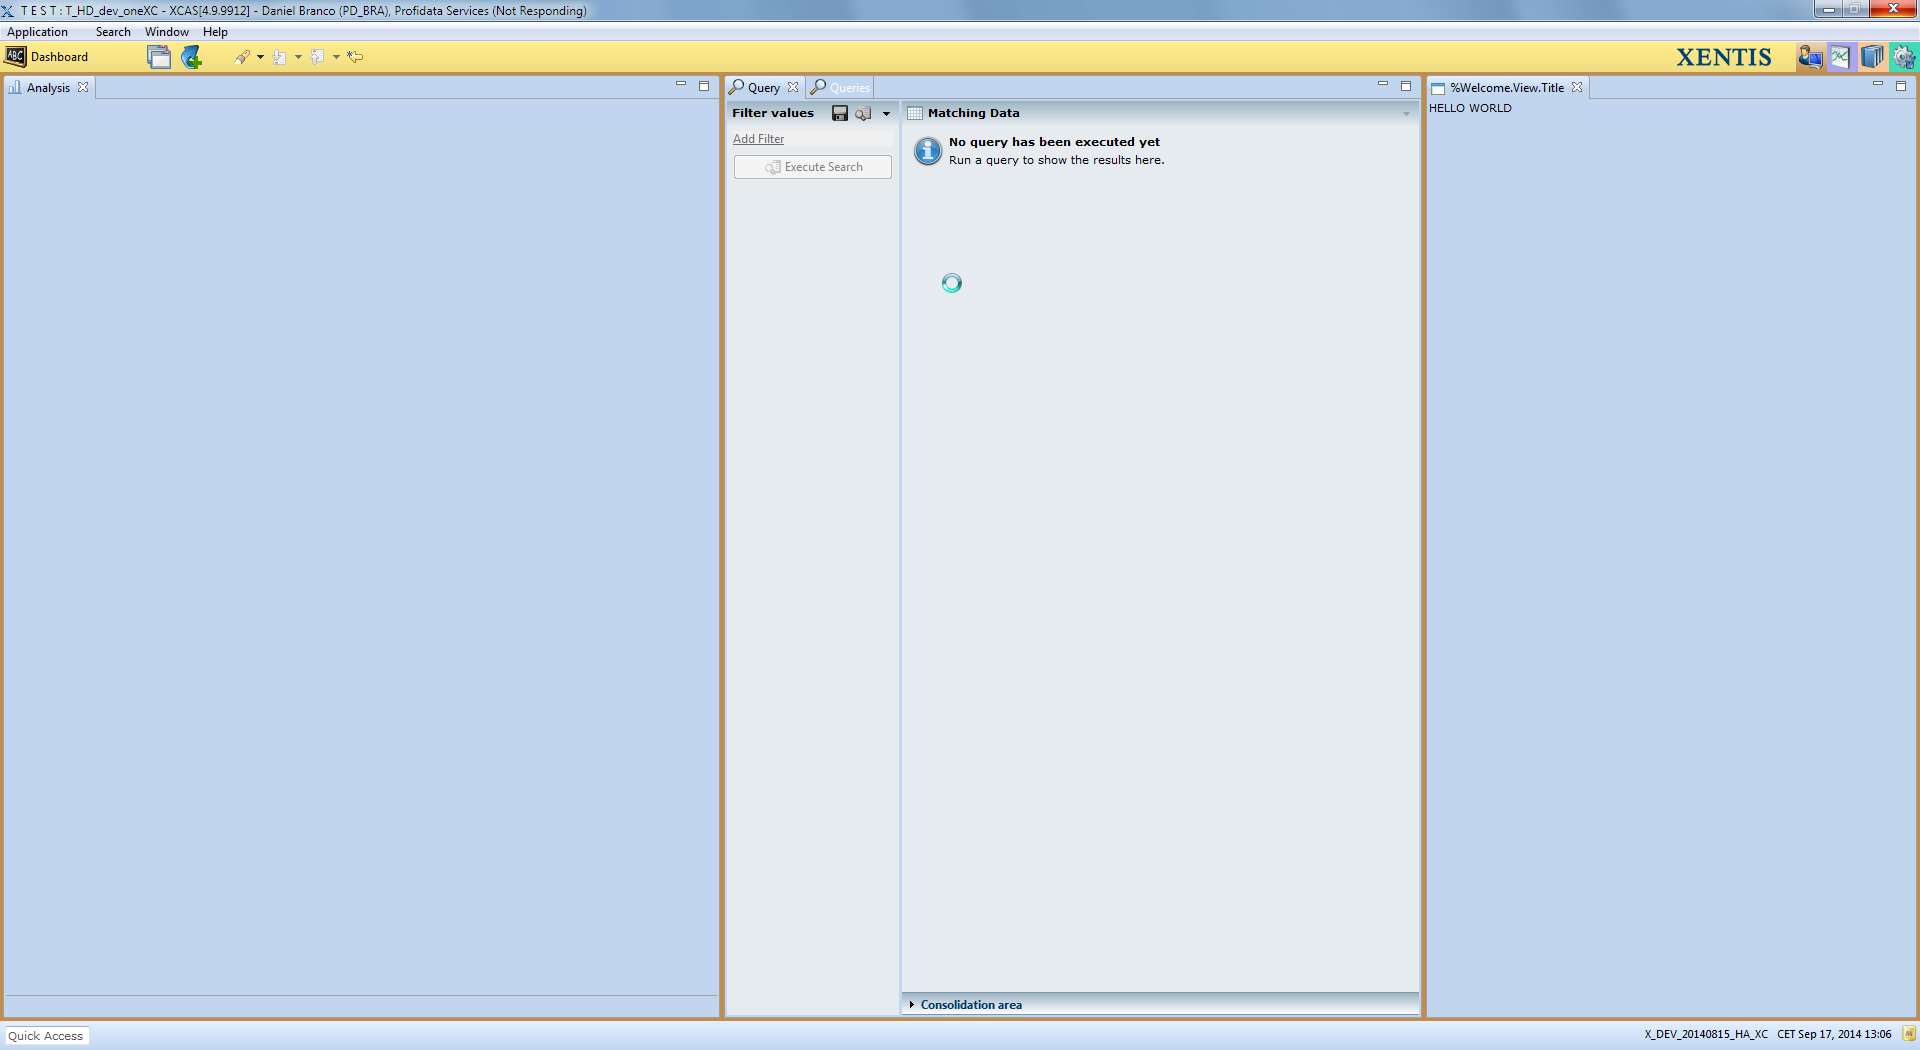Select the Query tab

click(x=763, y=88)
